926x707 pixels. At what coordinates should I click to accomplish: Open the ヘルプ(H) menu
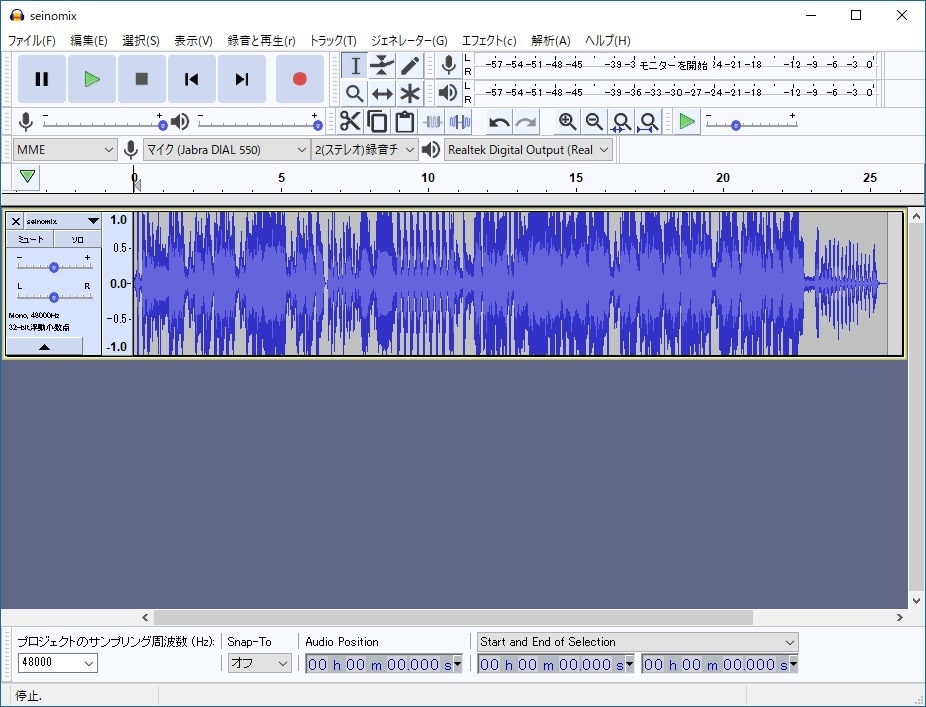pos(608,41)
